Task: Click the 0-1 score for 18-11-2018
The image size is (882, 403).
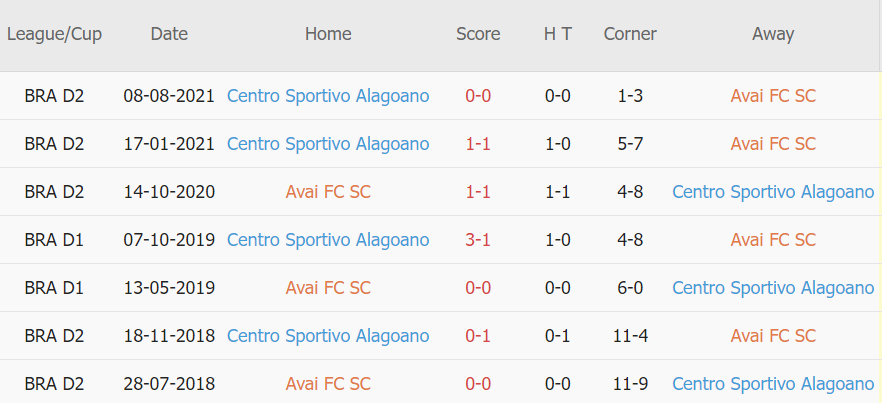Action: coord(478,336)
